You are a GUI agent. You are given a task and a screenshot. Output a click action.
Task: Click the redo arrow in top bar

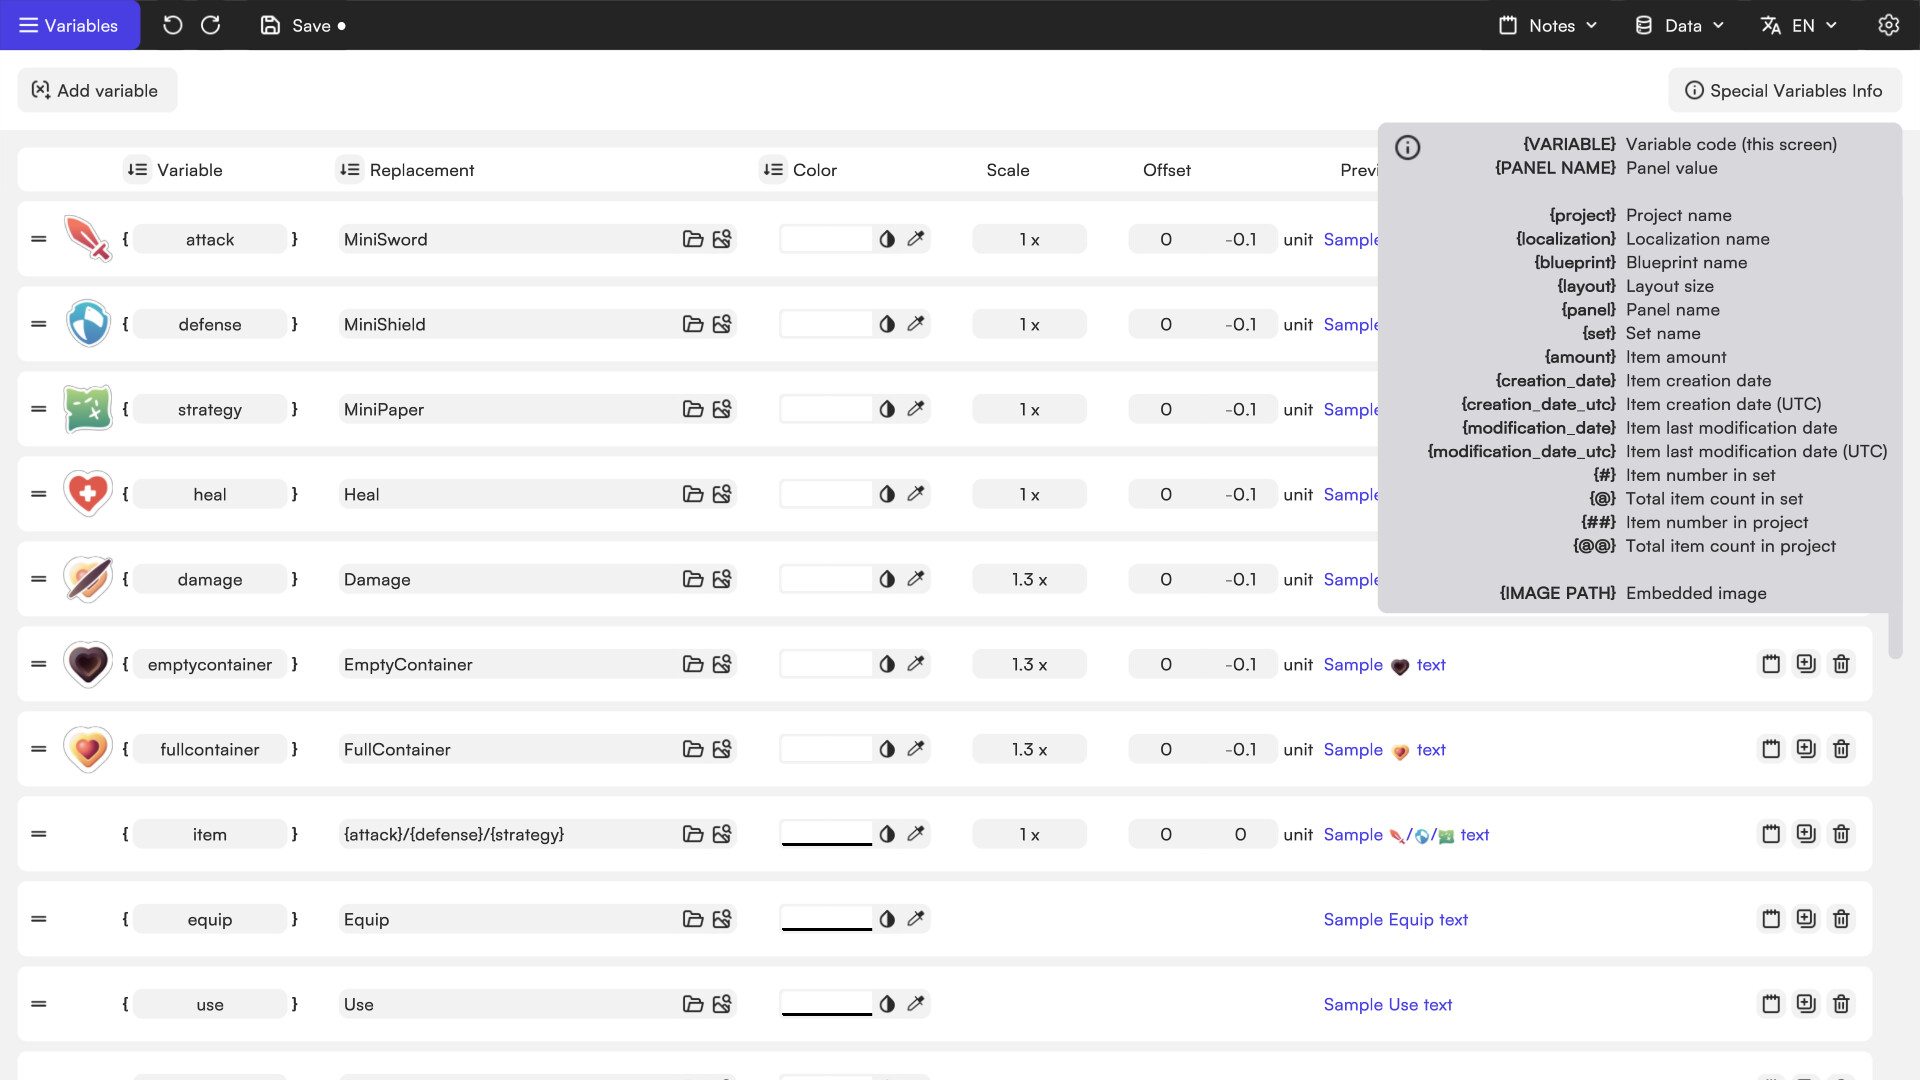click(210, 25)
